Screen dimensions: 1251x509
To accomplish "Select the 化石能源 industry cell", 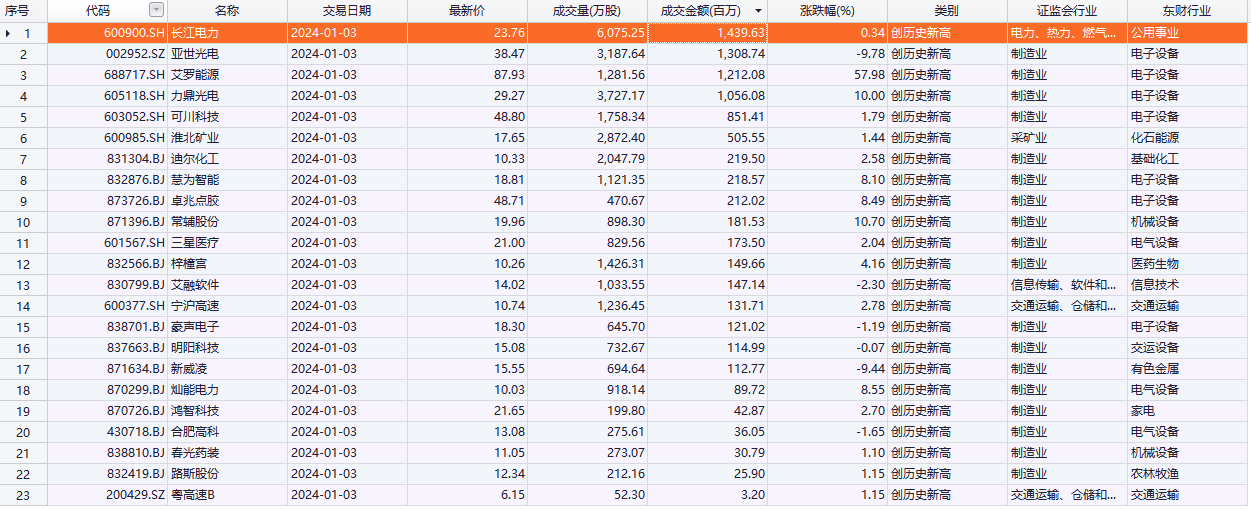I will pyautogui.click(x=1154, y=138).
